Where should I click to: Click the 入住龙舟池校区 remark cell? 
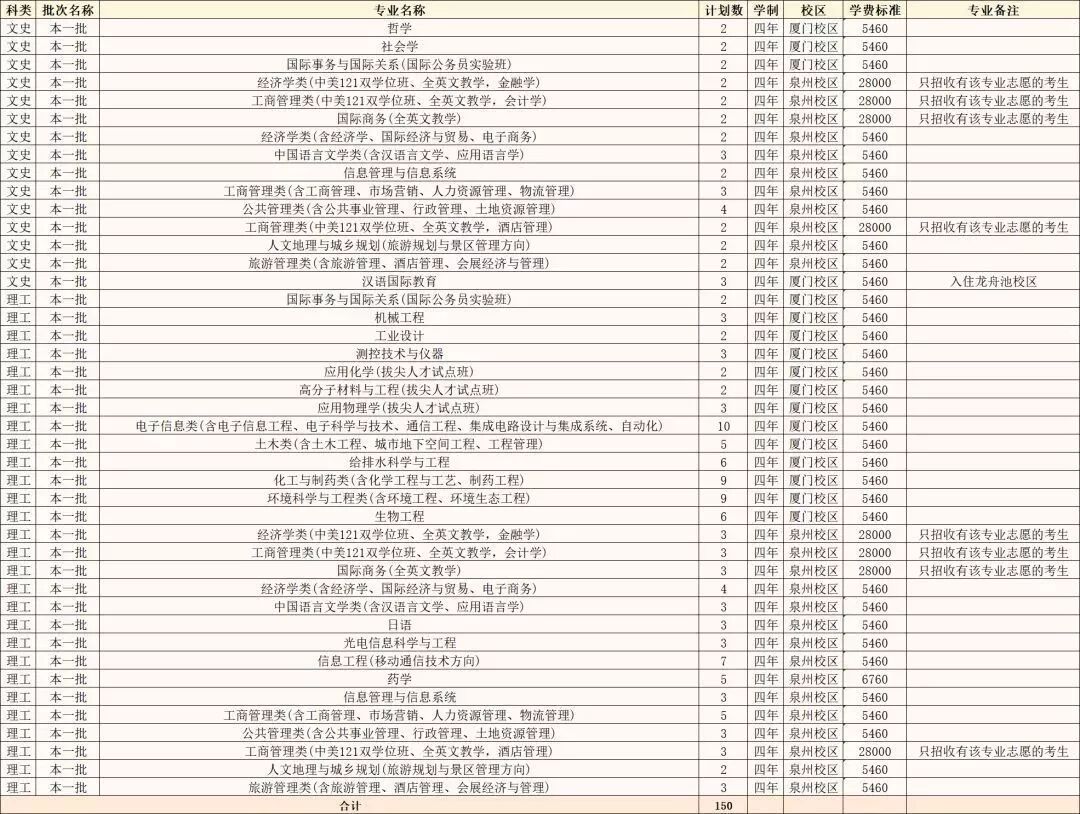[x=993, y=282]
